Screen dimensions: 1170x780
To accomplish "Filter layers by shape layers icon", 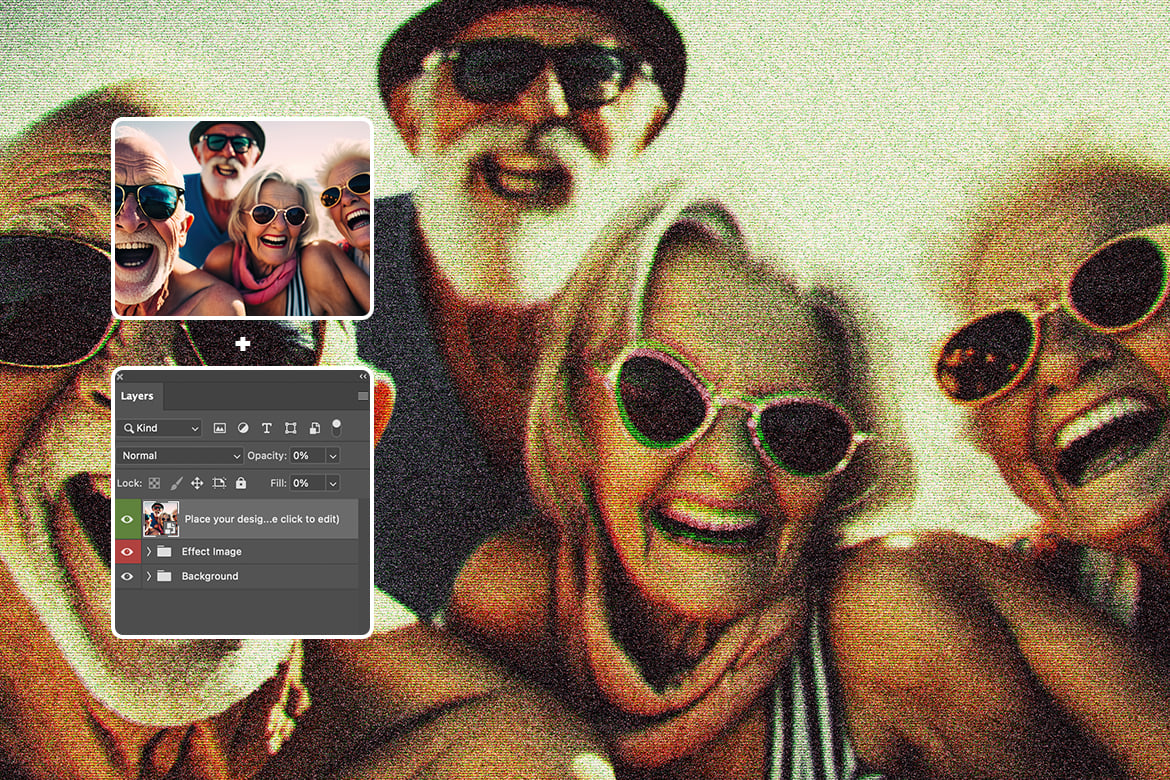I will [x=290, y=428].
